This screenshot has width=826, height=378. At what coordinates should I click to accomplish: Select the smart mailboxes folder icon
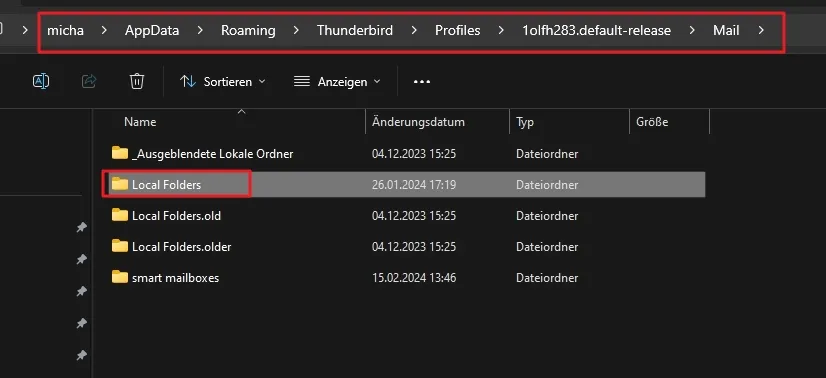click(120, 277)
